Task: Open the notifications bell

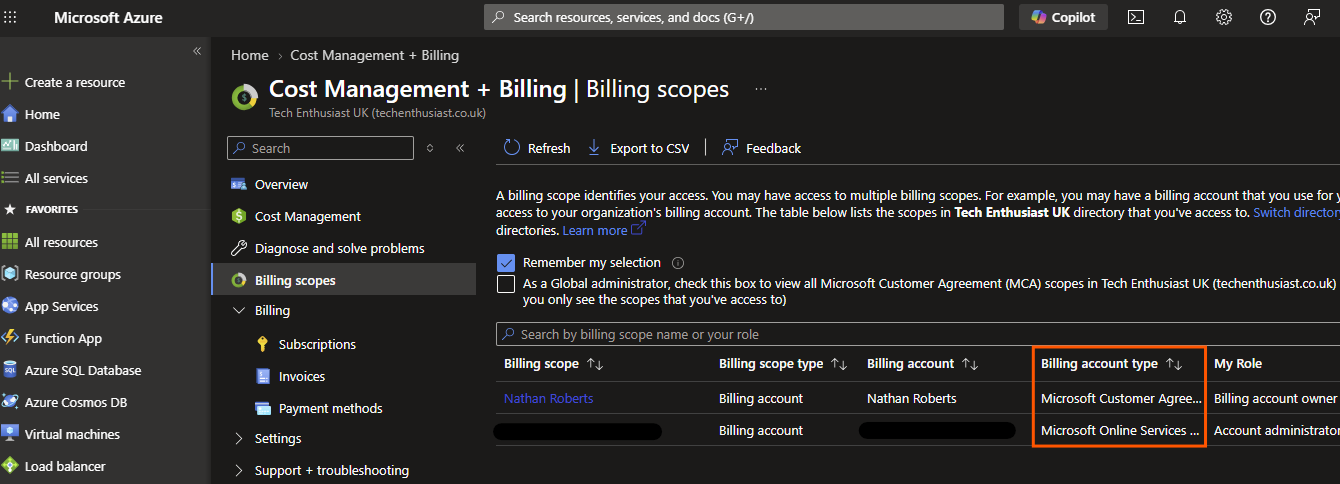Action: coord(1180,17)
